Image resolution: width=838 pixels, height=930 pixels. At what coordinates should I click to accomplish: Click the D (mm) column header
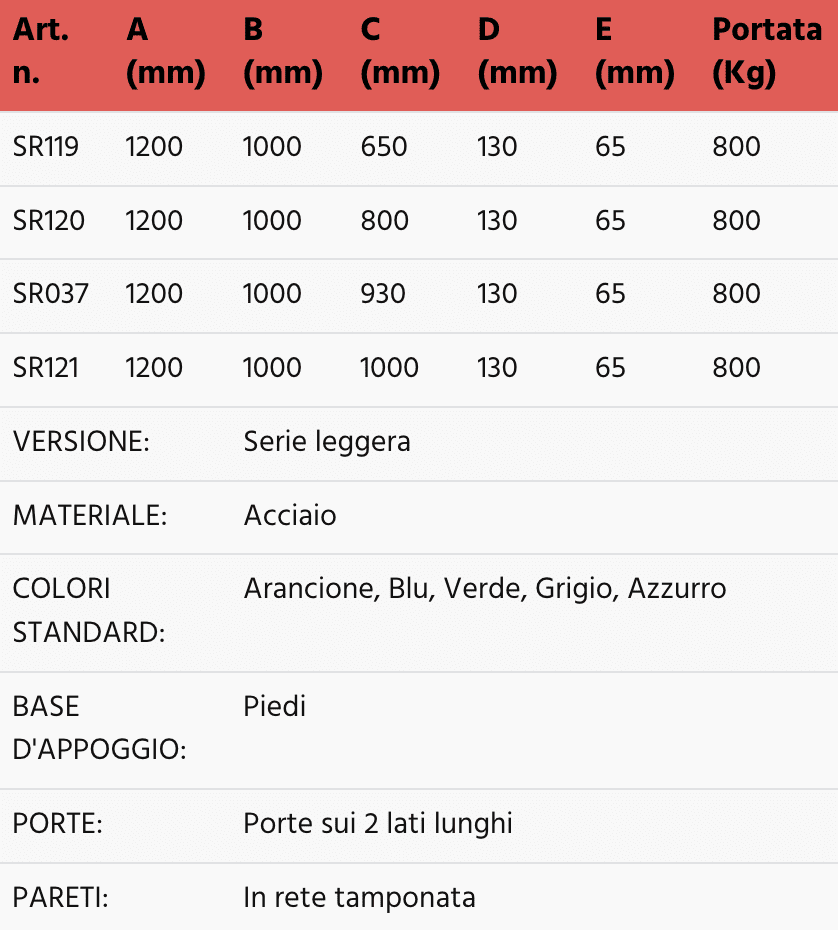517,52
